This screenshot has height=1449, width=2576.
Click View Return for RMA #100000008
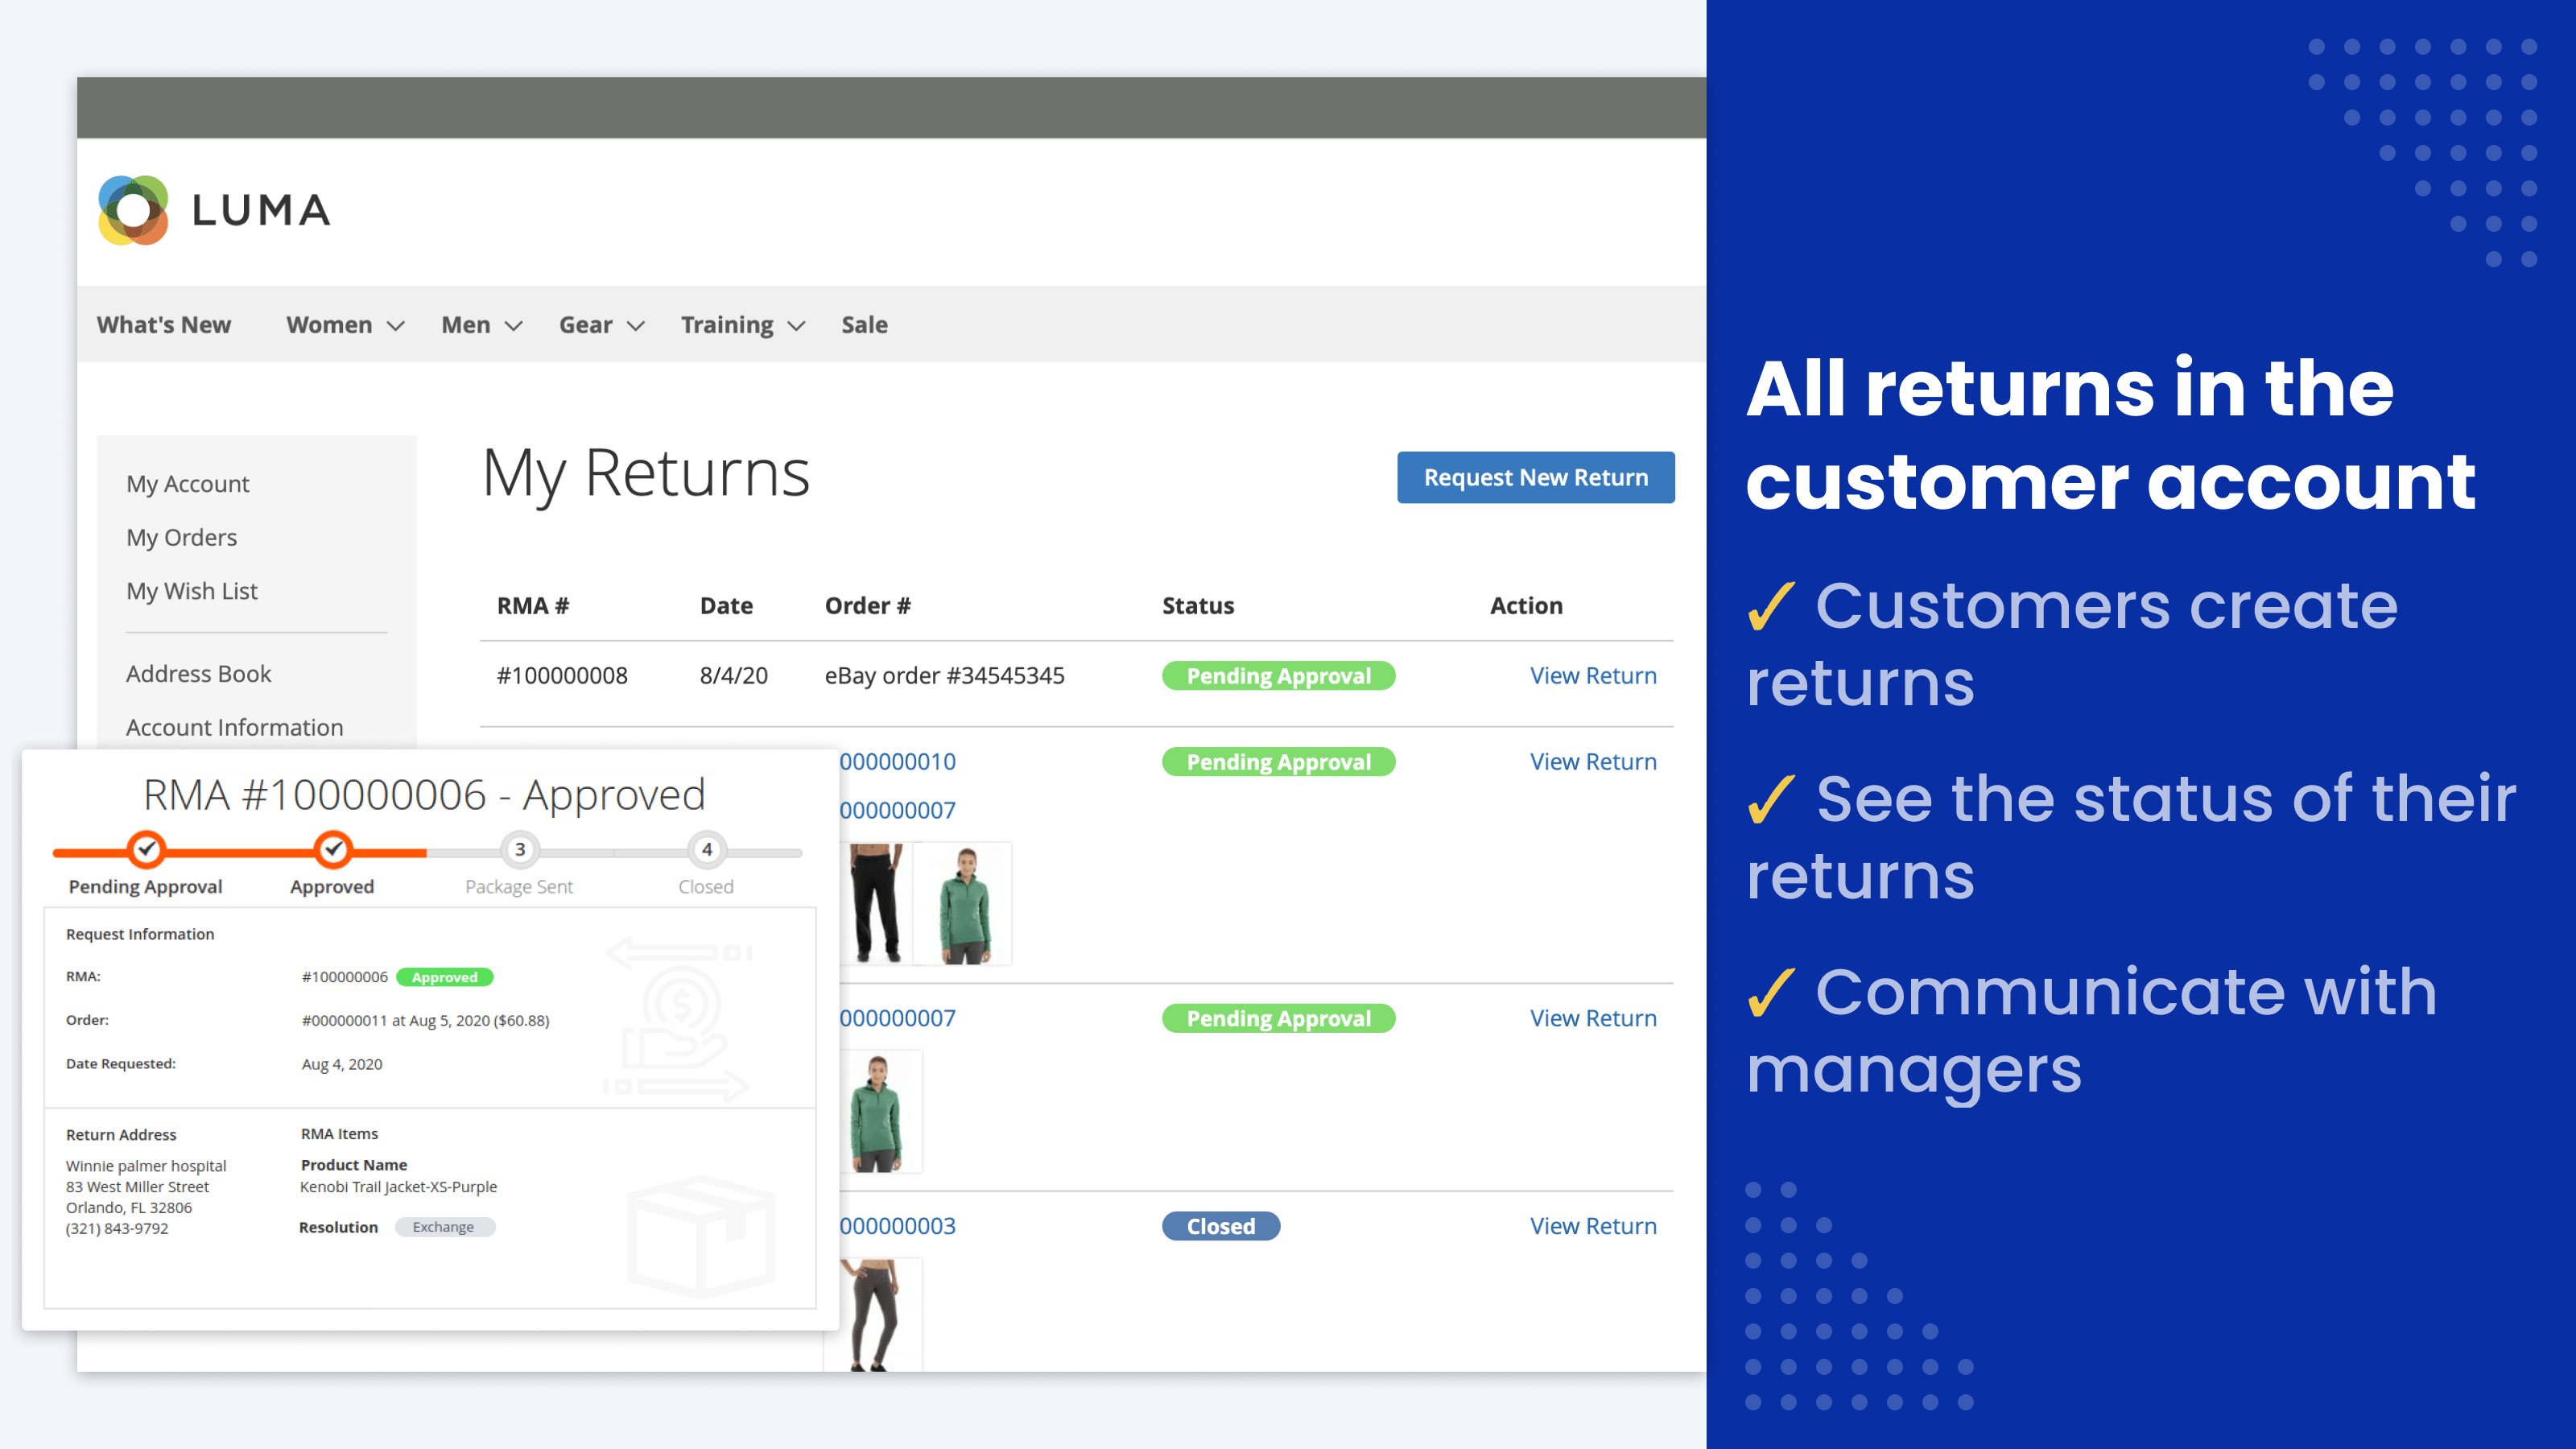tap(1591, 674)
